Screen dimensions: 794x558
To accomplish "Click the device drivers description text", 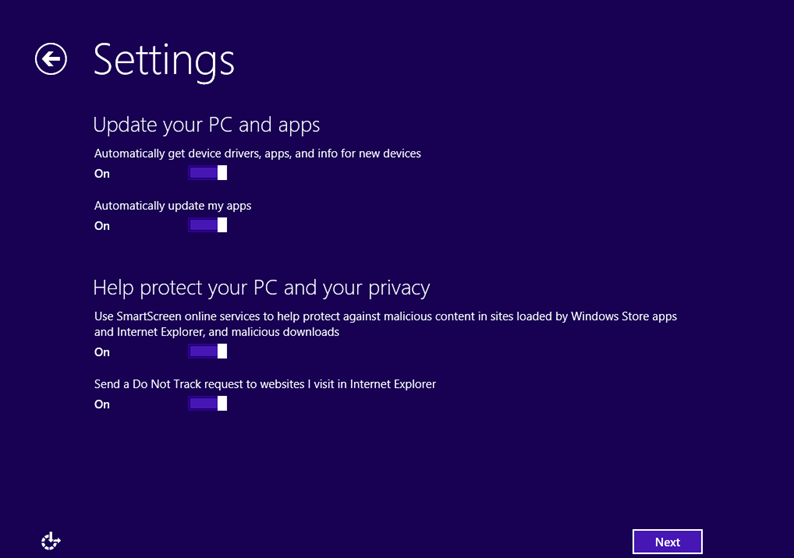I will coord(257,153).
